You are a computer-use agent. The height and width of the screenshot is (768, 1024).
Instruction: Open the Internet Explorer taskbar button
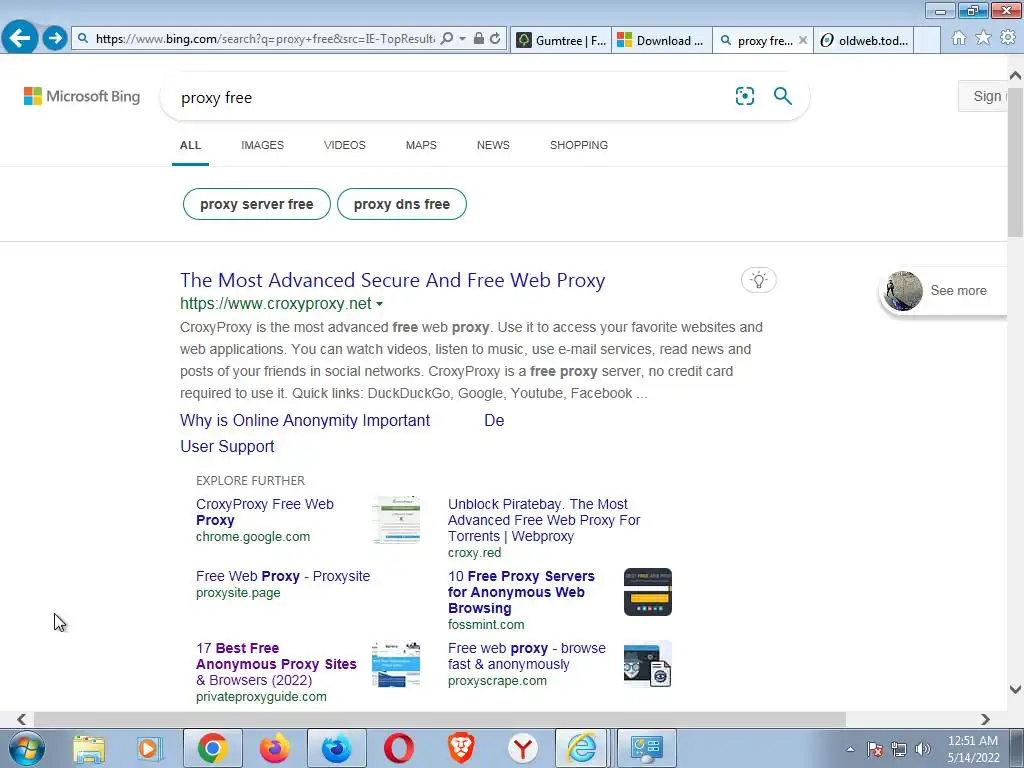tap(582, 748)
